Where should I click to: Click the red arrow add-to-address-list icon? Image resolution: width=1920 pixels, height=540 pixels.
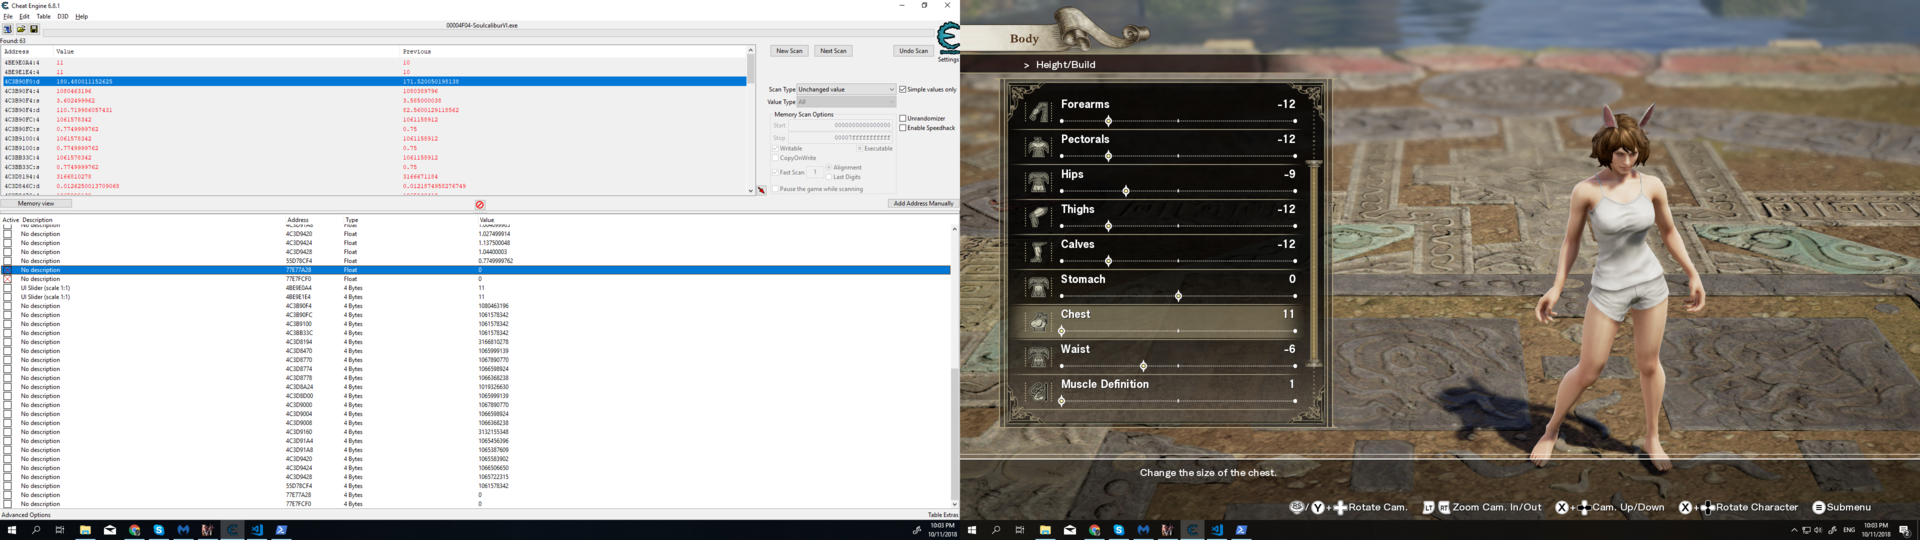(x=761, y=190)
